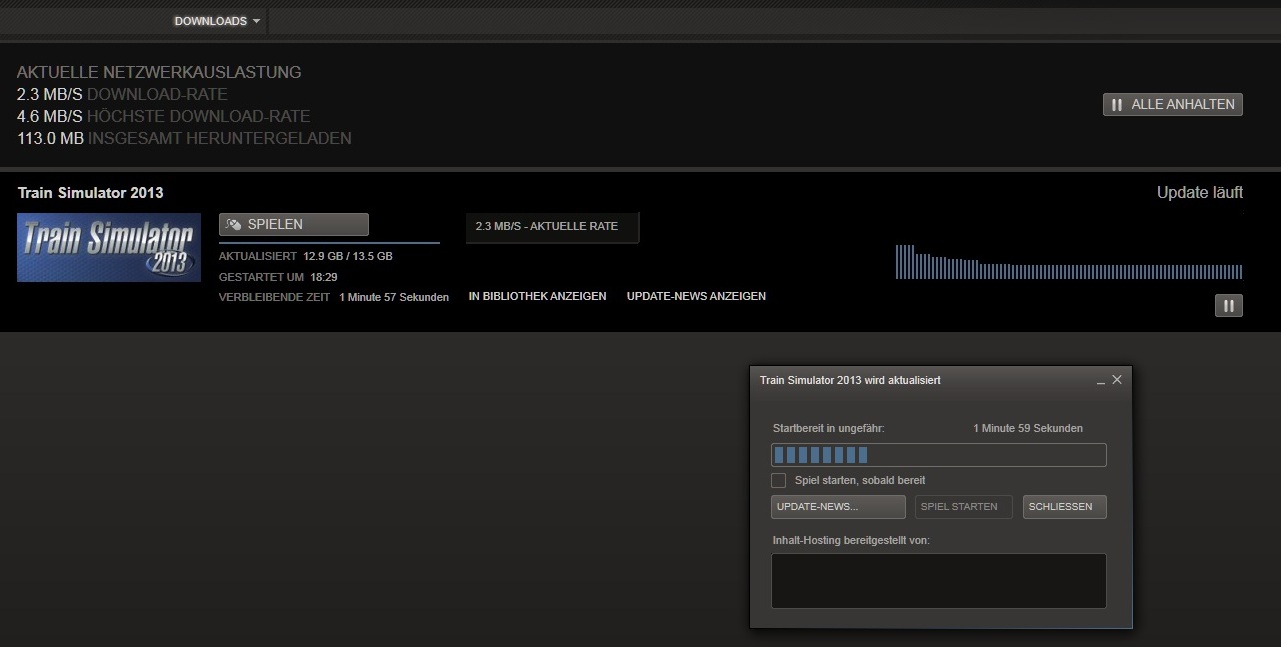Click the '2.3 MB/S - AKTUELLE RATE' box

552,227
